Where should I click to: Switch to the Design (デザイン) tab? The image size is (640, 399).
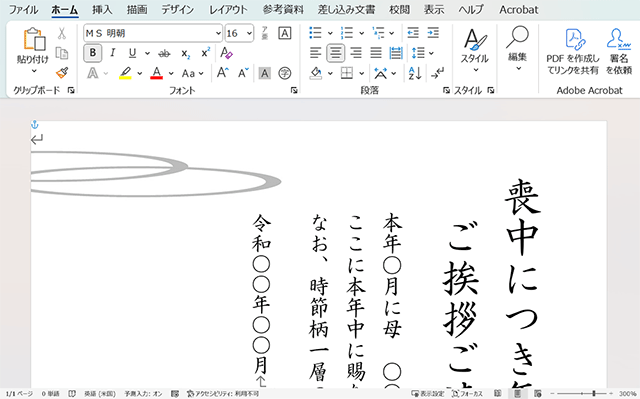click(178, 9)
